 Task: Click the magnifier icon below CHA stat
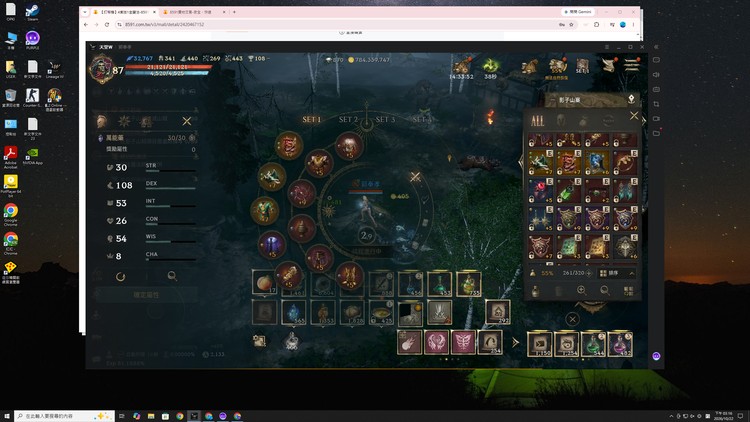point(172,276)
